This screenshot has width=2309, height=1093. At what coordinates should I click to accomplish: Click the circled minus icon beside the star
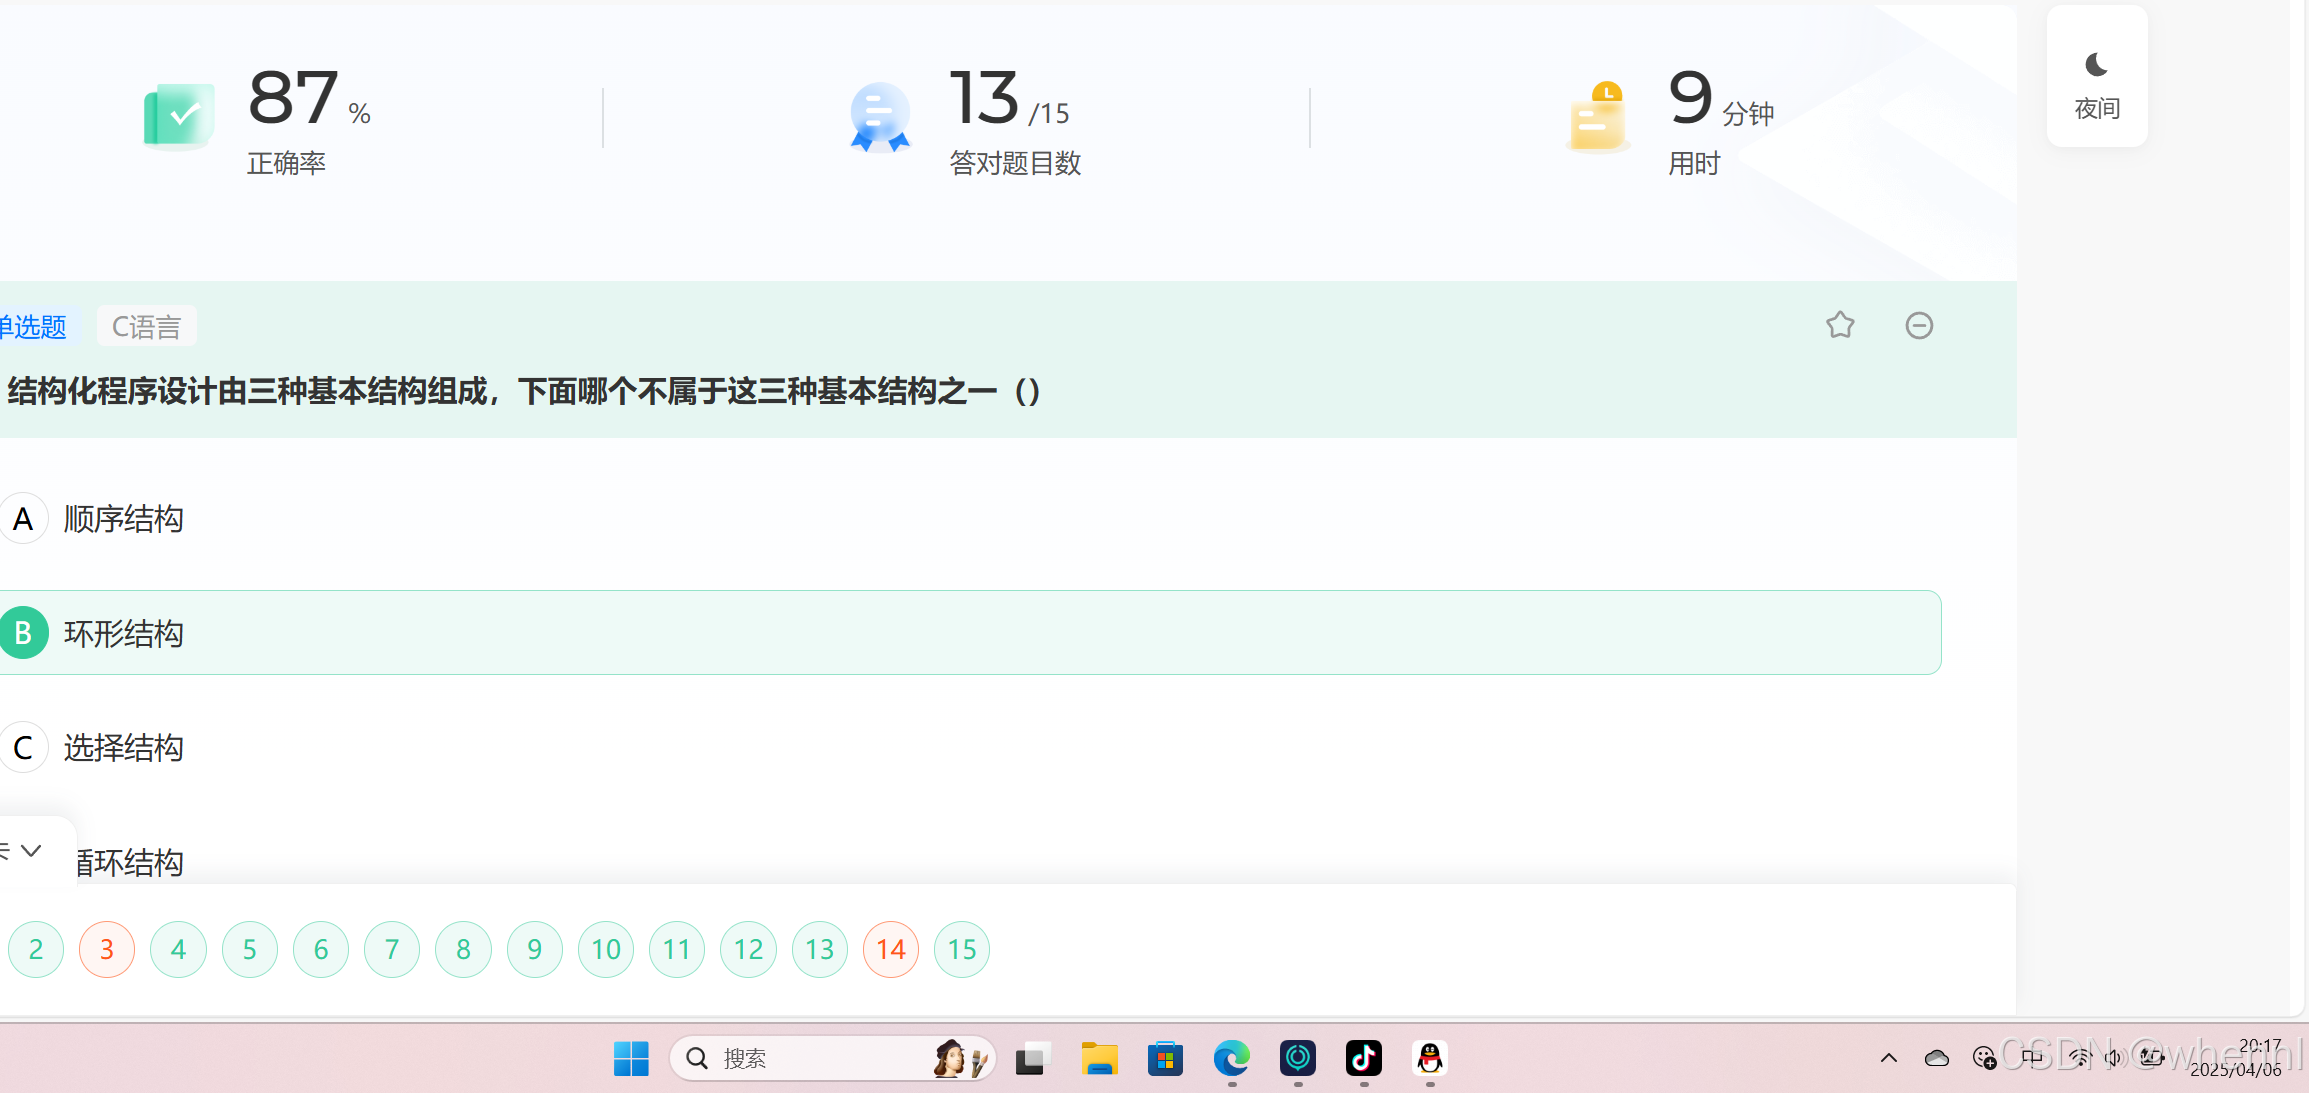click(x=1918, y=325)
